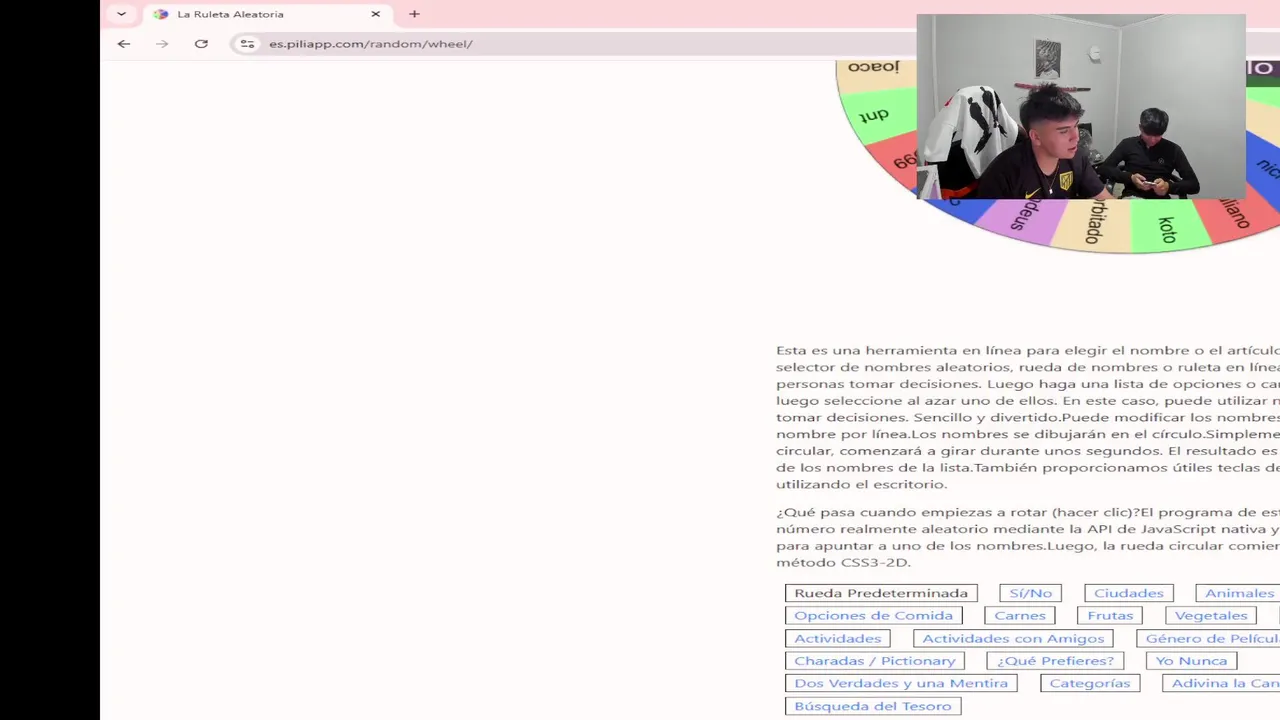Close the La Ruleta Aleatoria tab
Screen dimensions: 1280x720
tap(375, 14)
